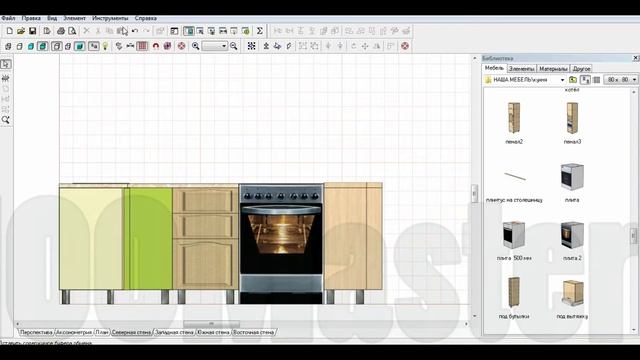Select the arrow selection tool in left sidebar
Image resolution: width=640 pixels, height=360 pixels.
coord(6,64)
